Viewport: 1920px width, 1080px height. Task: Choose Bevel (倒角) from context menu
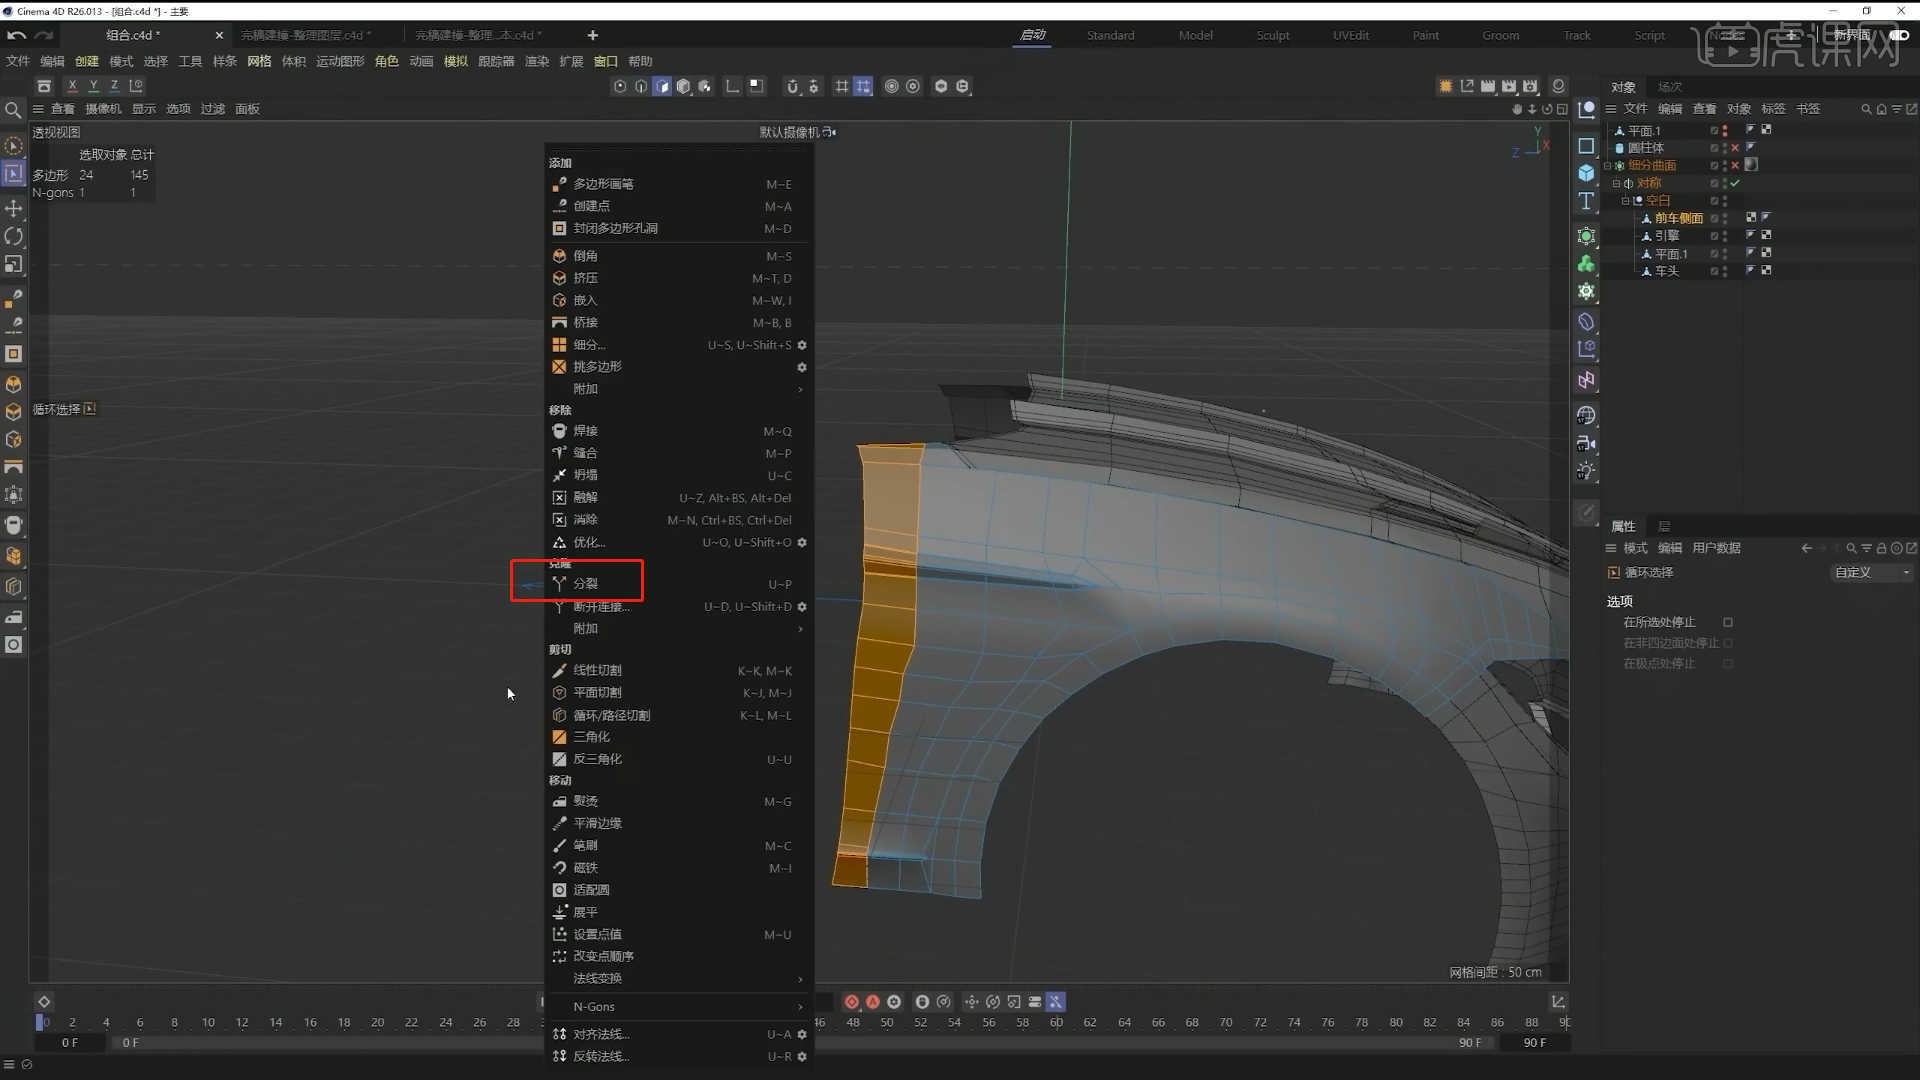click(680, 256)
